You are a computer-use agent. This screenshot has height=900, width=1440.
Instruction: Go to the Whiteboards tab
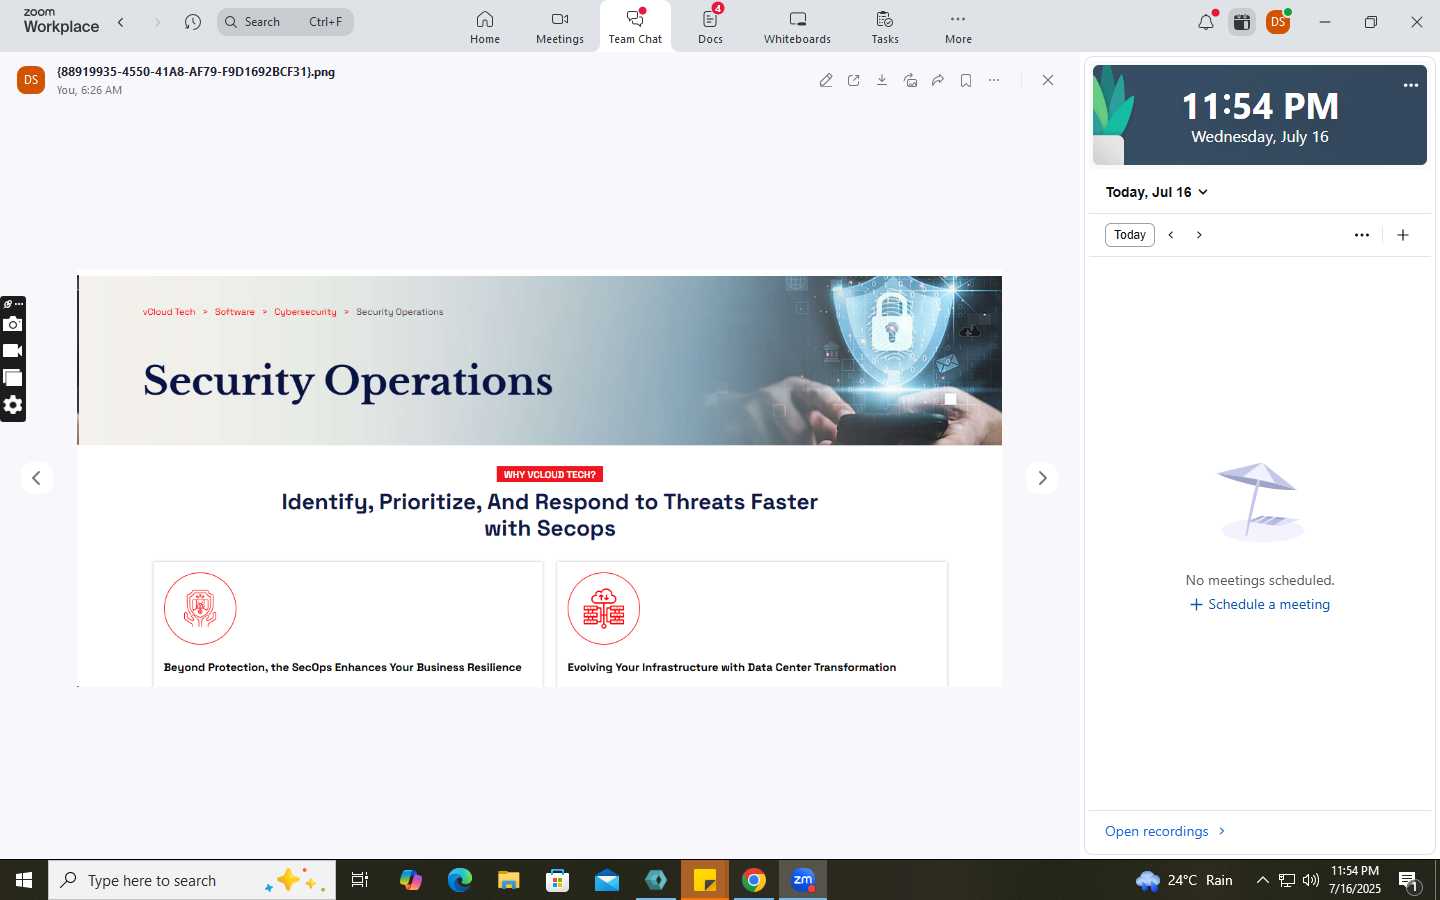tap(797, 27)
